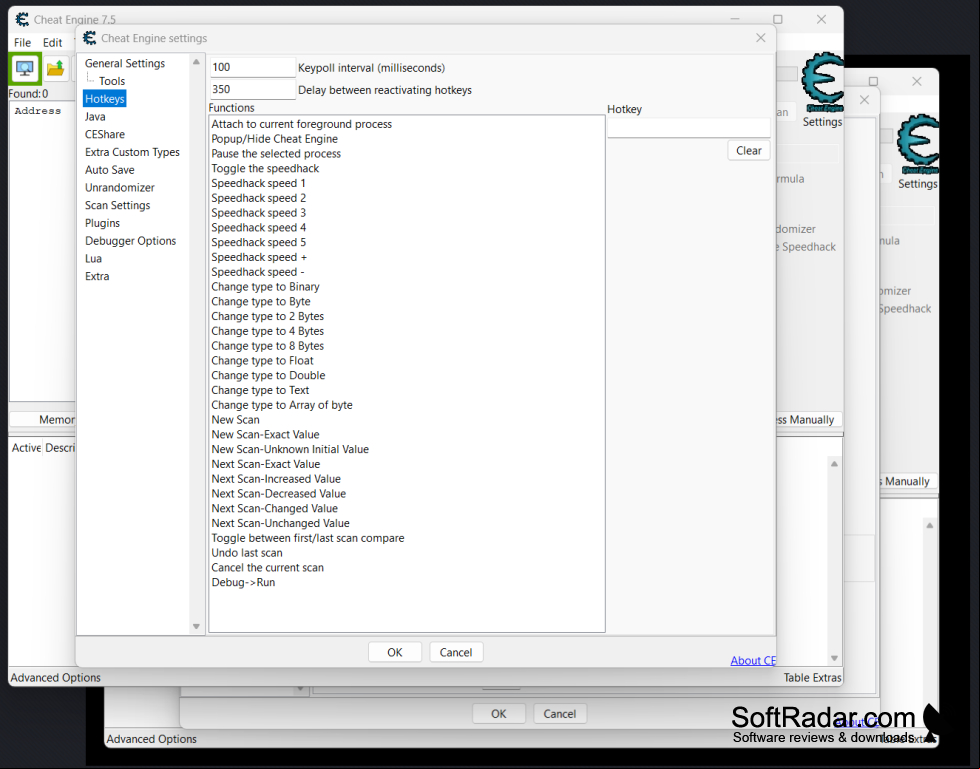Open the Edit menu
This screenshot has height=769, width=980.
[x=52, y=43]
